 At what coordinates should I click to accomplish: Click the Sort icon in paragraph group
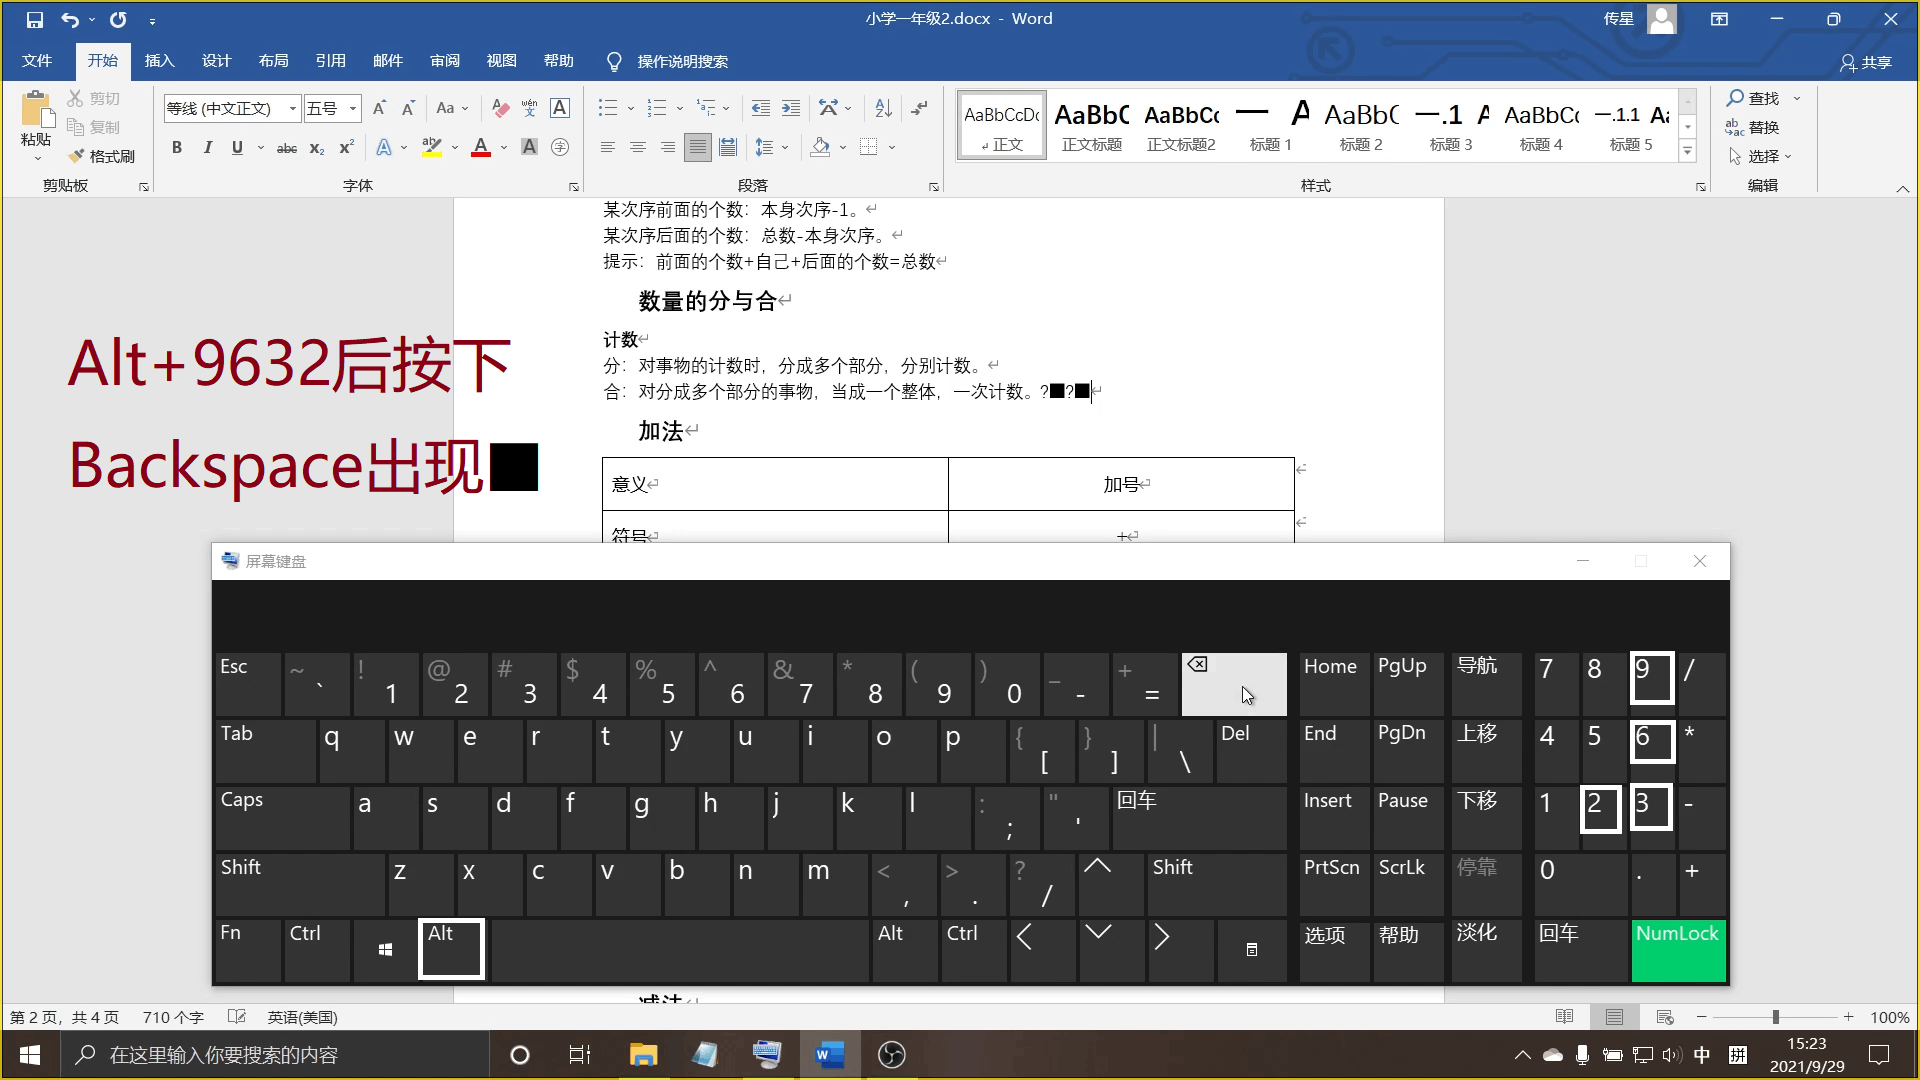[x=881, y=108]
